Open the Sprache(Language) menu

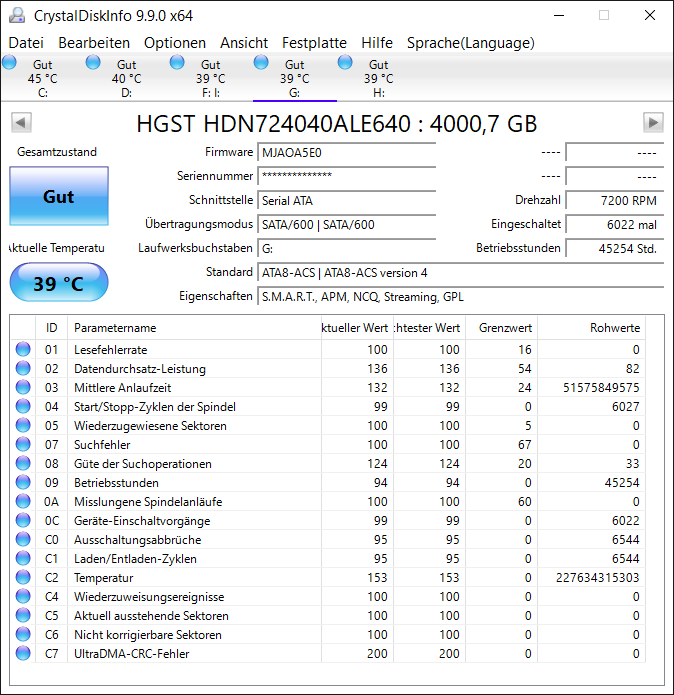471,43
